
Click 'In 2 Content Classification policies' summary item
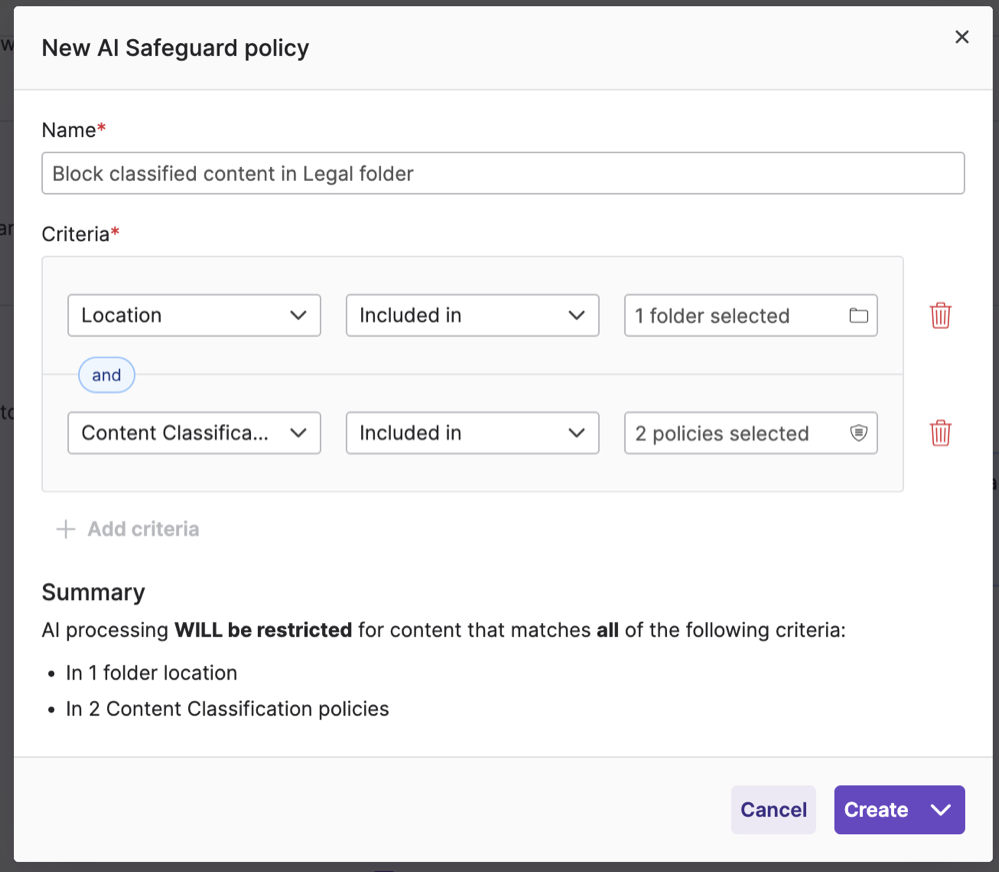tap(227, 709)
